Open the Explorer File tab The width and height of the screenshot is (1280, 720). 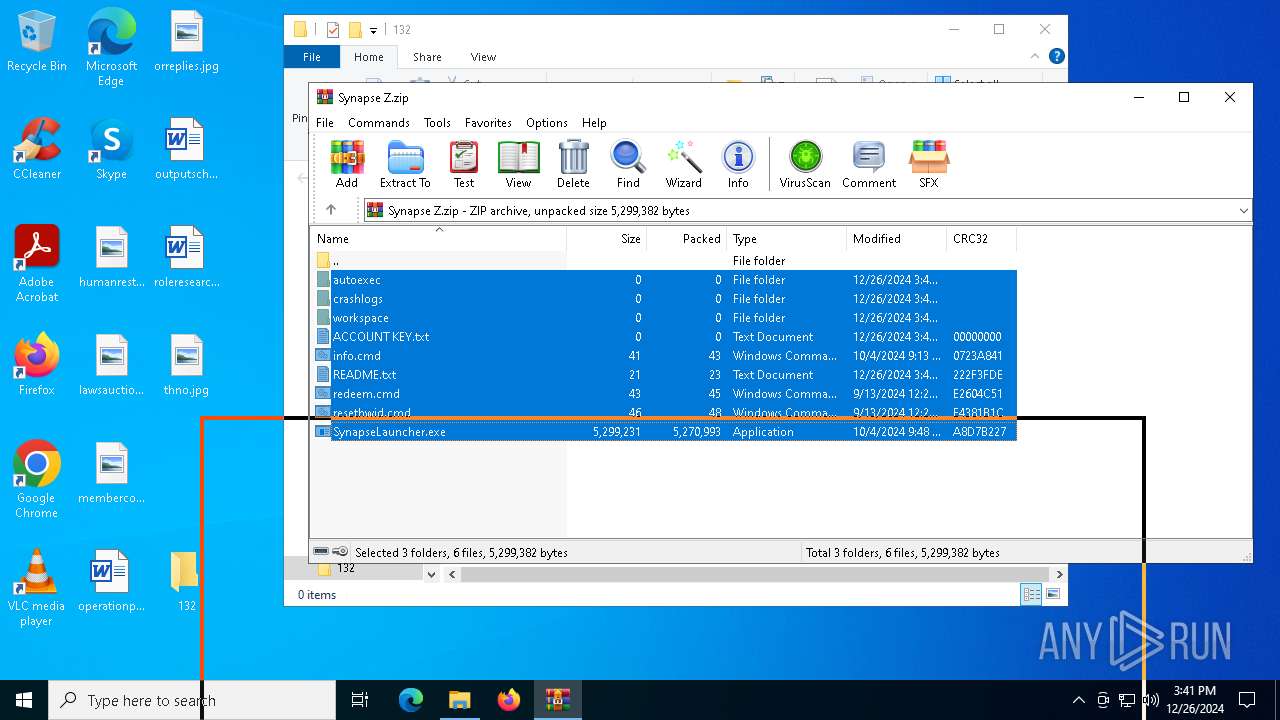(x=312, y=57)
